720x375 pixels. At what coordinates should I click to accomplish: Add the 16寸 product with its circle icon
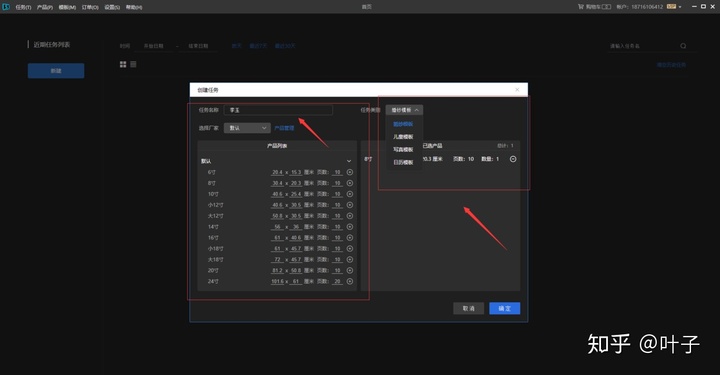[349, 238]
